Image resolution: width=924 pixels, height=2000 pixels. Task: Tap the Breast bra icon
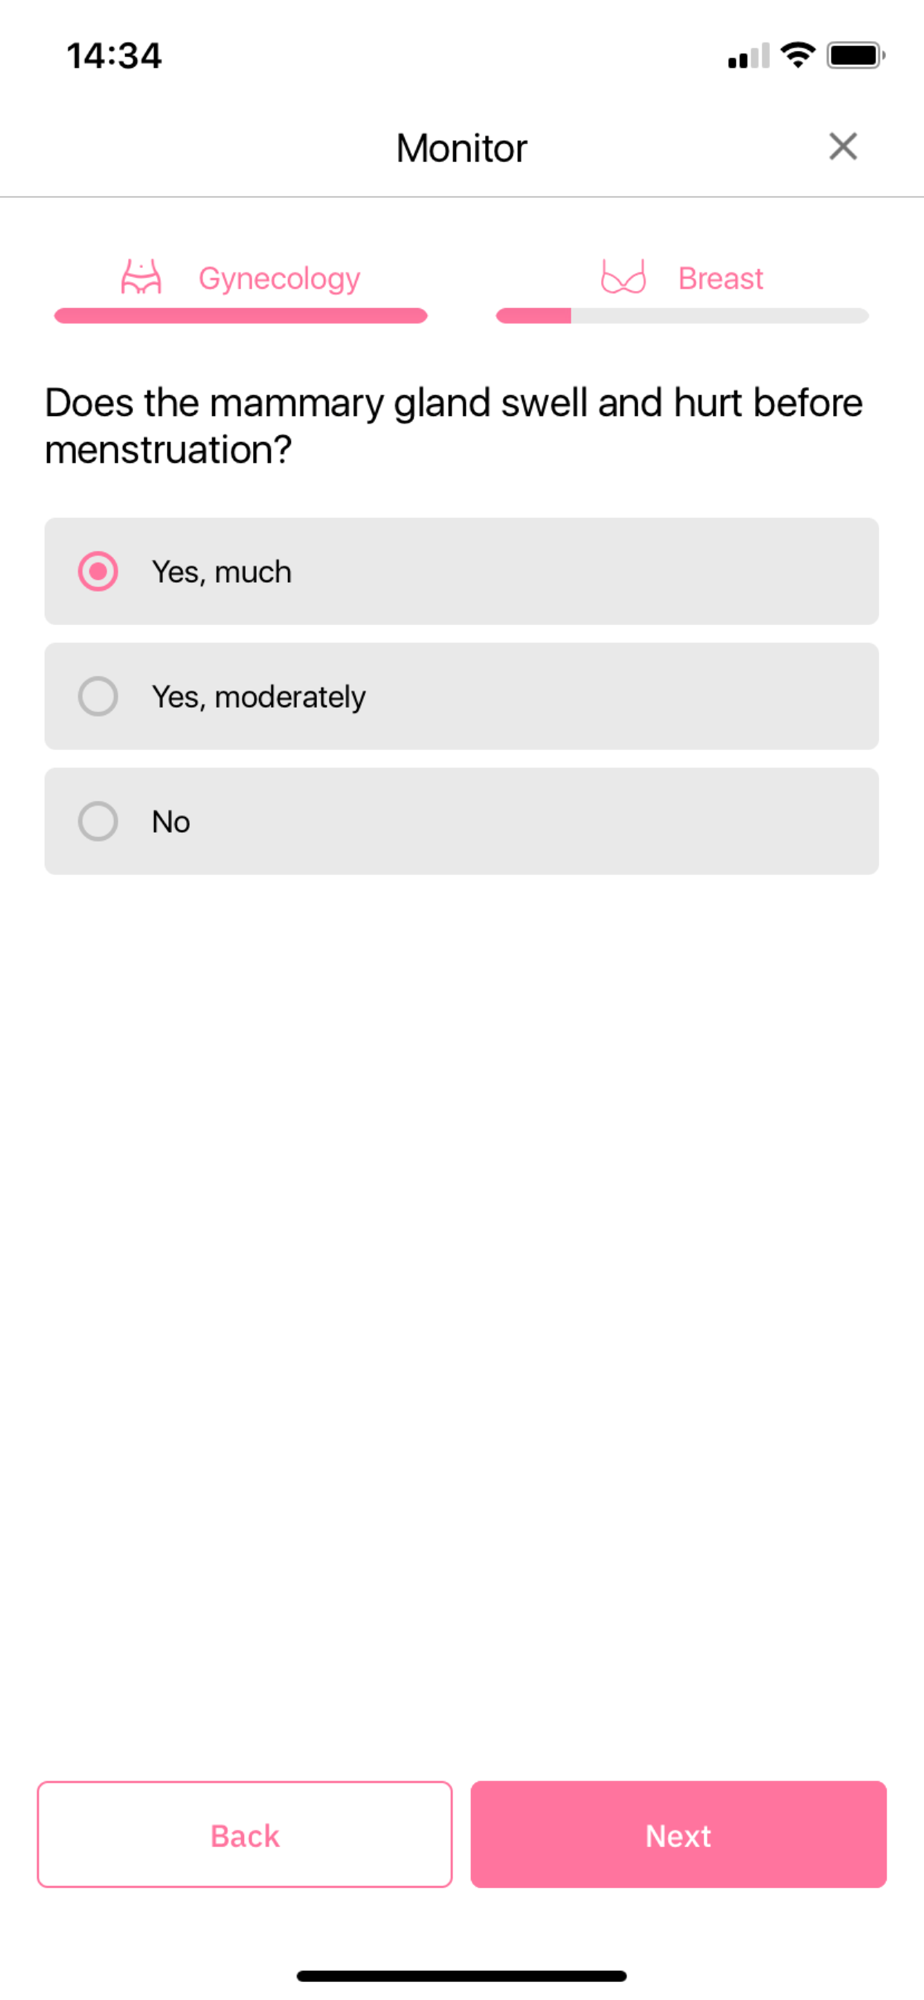pos(623,277)
